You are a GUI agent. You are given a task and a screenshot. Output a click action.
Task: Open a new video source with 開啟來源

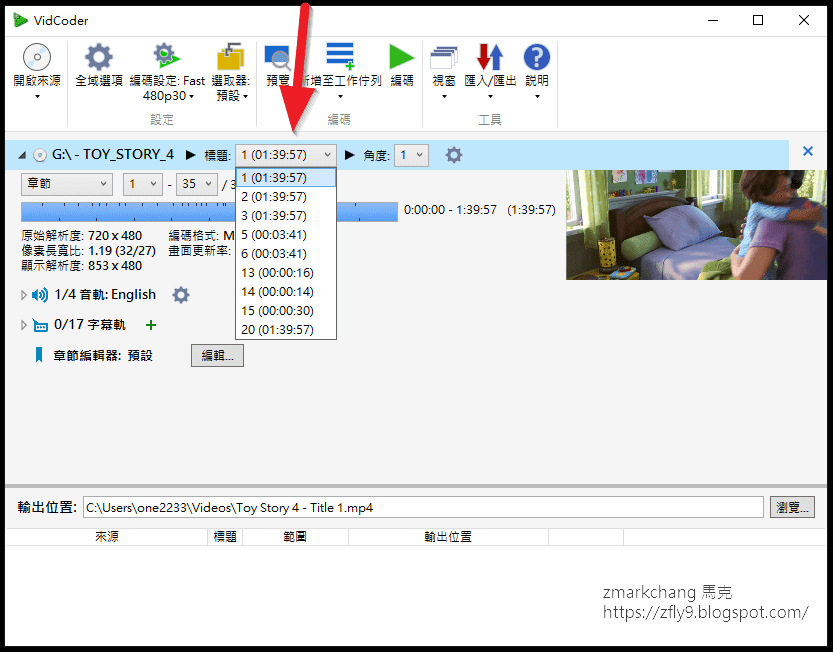coord(36,60)
